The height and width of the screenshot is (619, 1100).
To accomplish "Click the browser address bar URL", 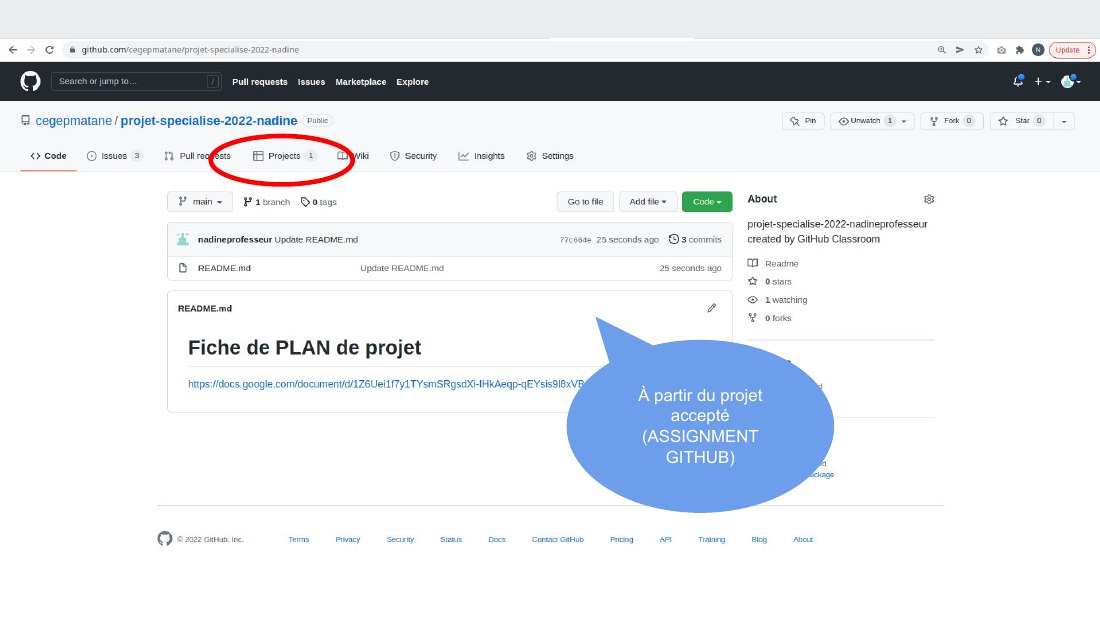I will click(190, 50).
